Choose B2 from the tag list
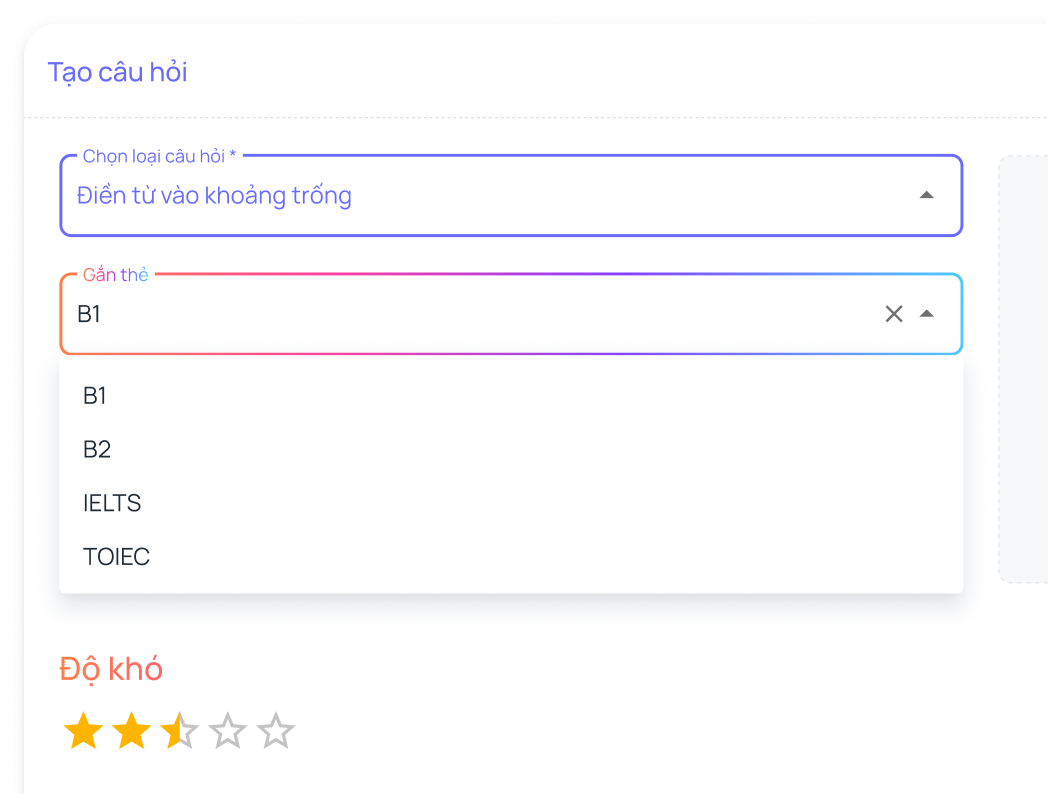 (97, 450)
